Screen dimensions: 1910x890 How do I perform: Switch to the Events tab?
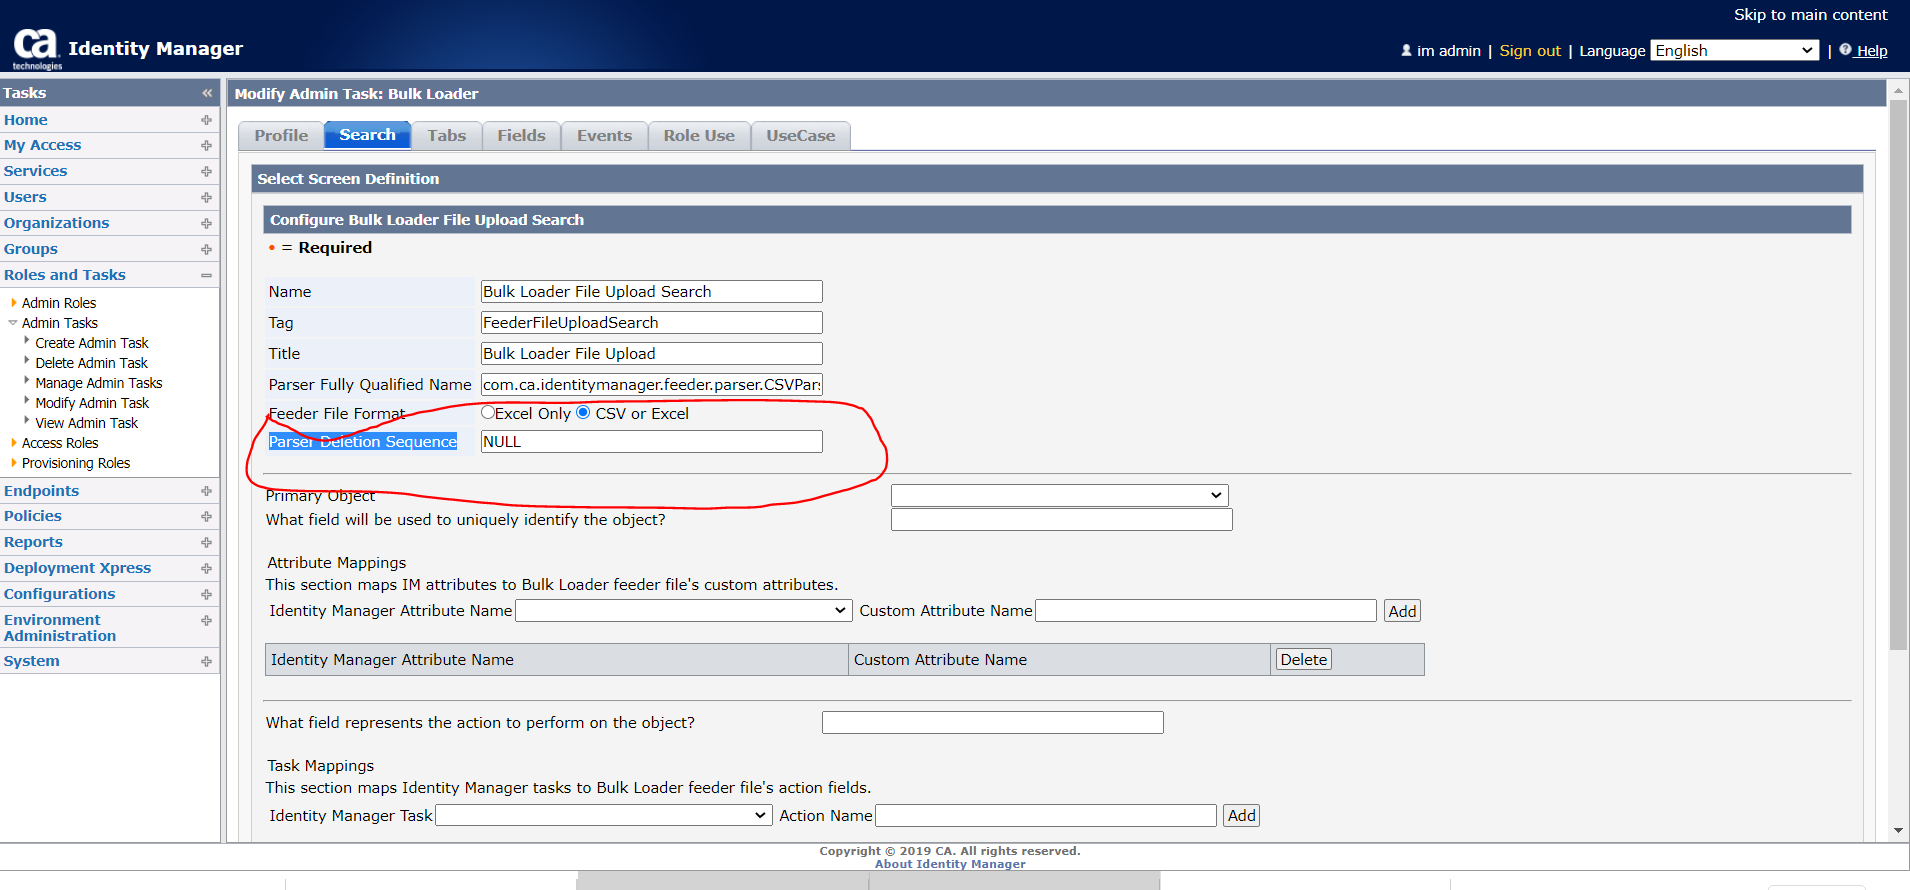pos(605,136)
